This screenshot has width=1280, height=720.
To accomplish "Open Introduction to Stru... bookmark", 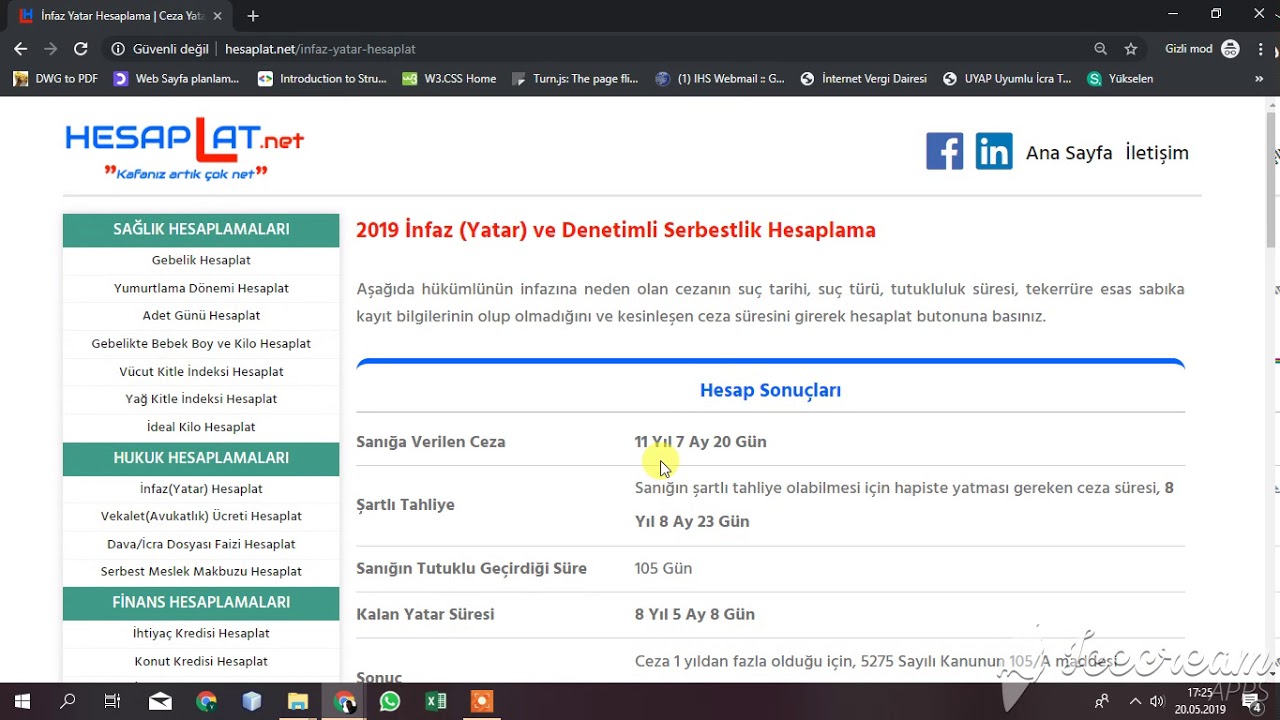I will (x=322, y=79).
